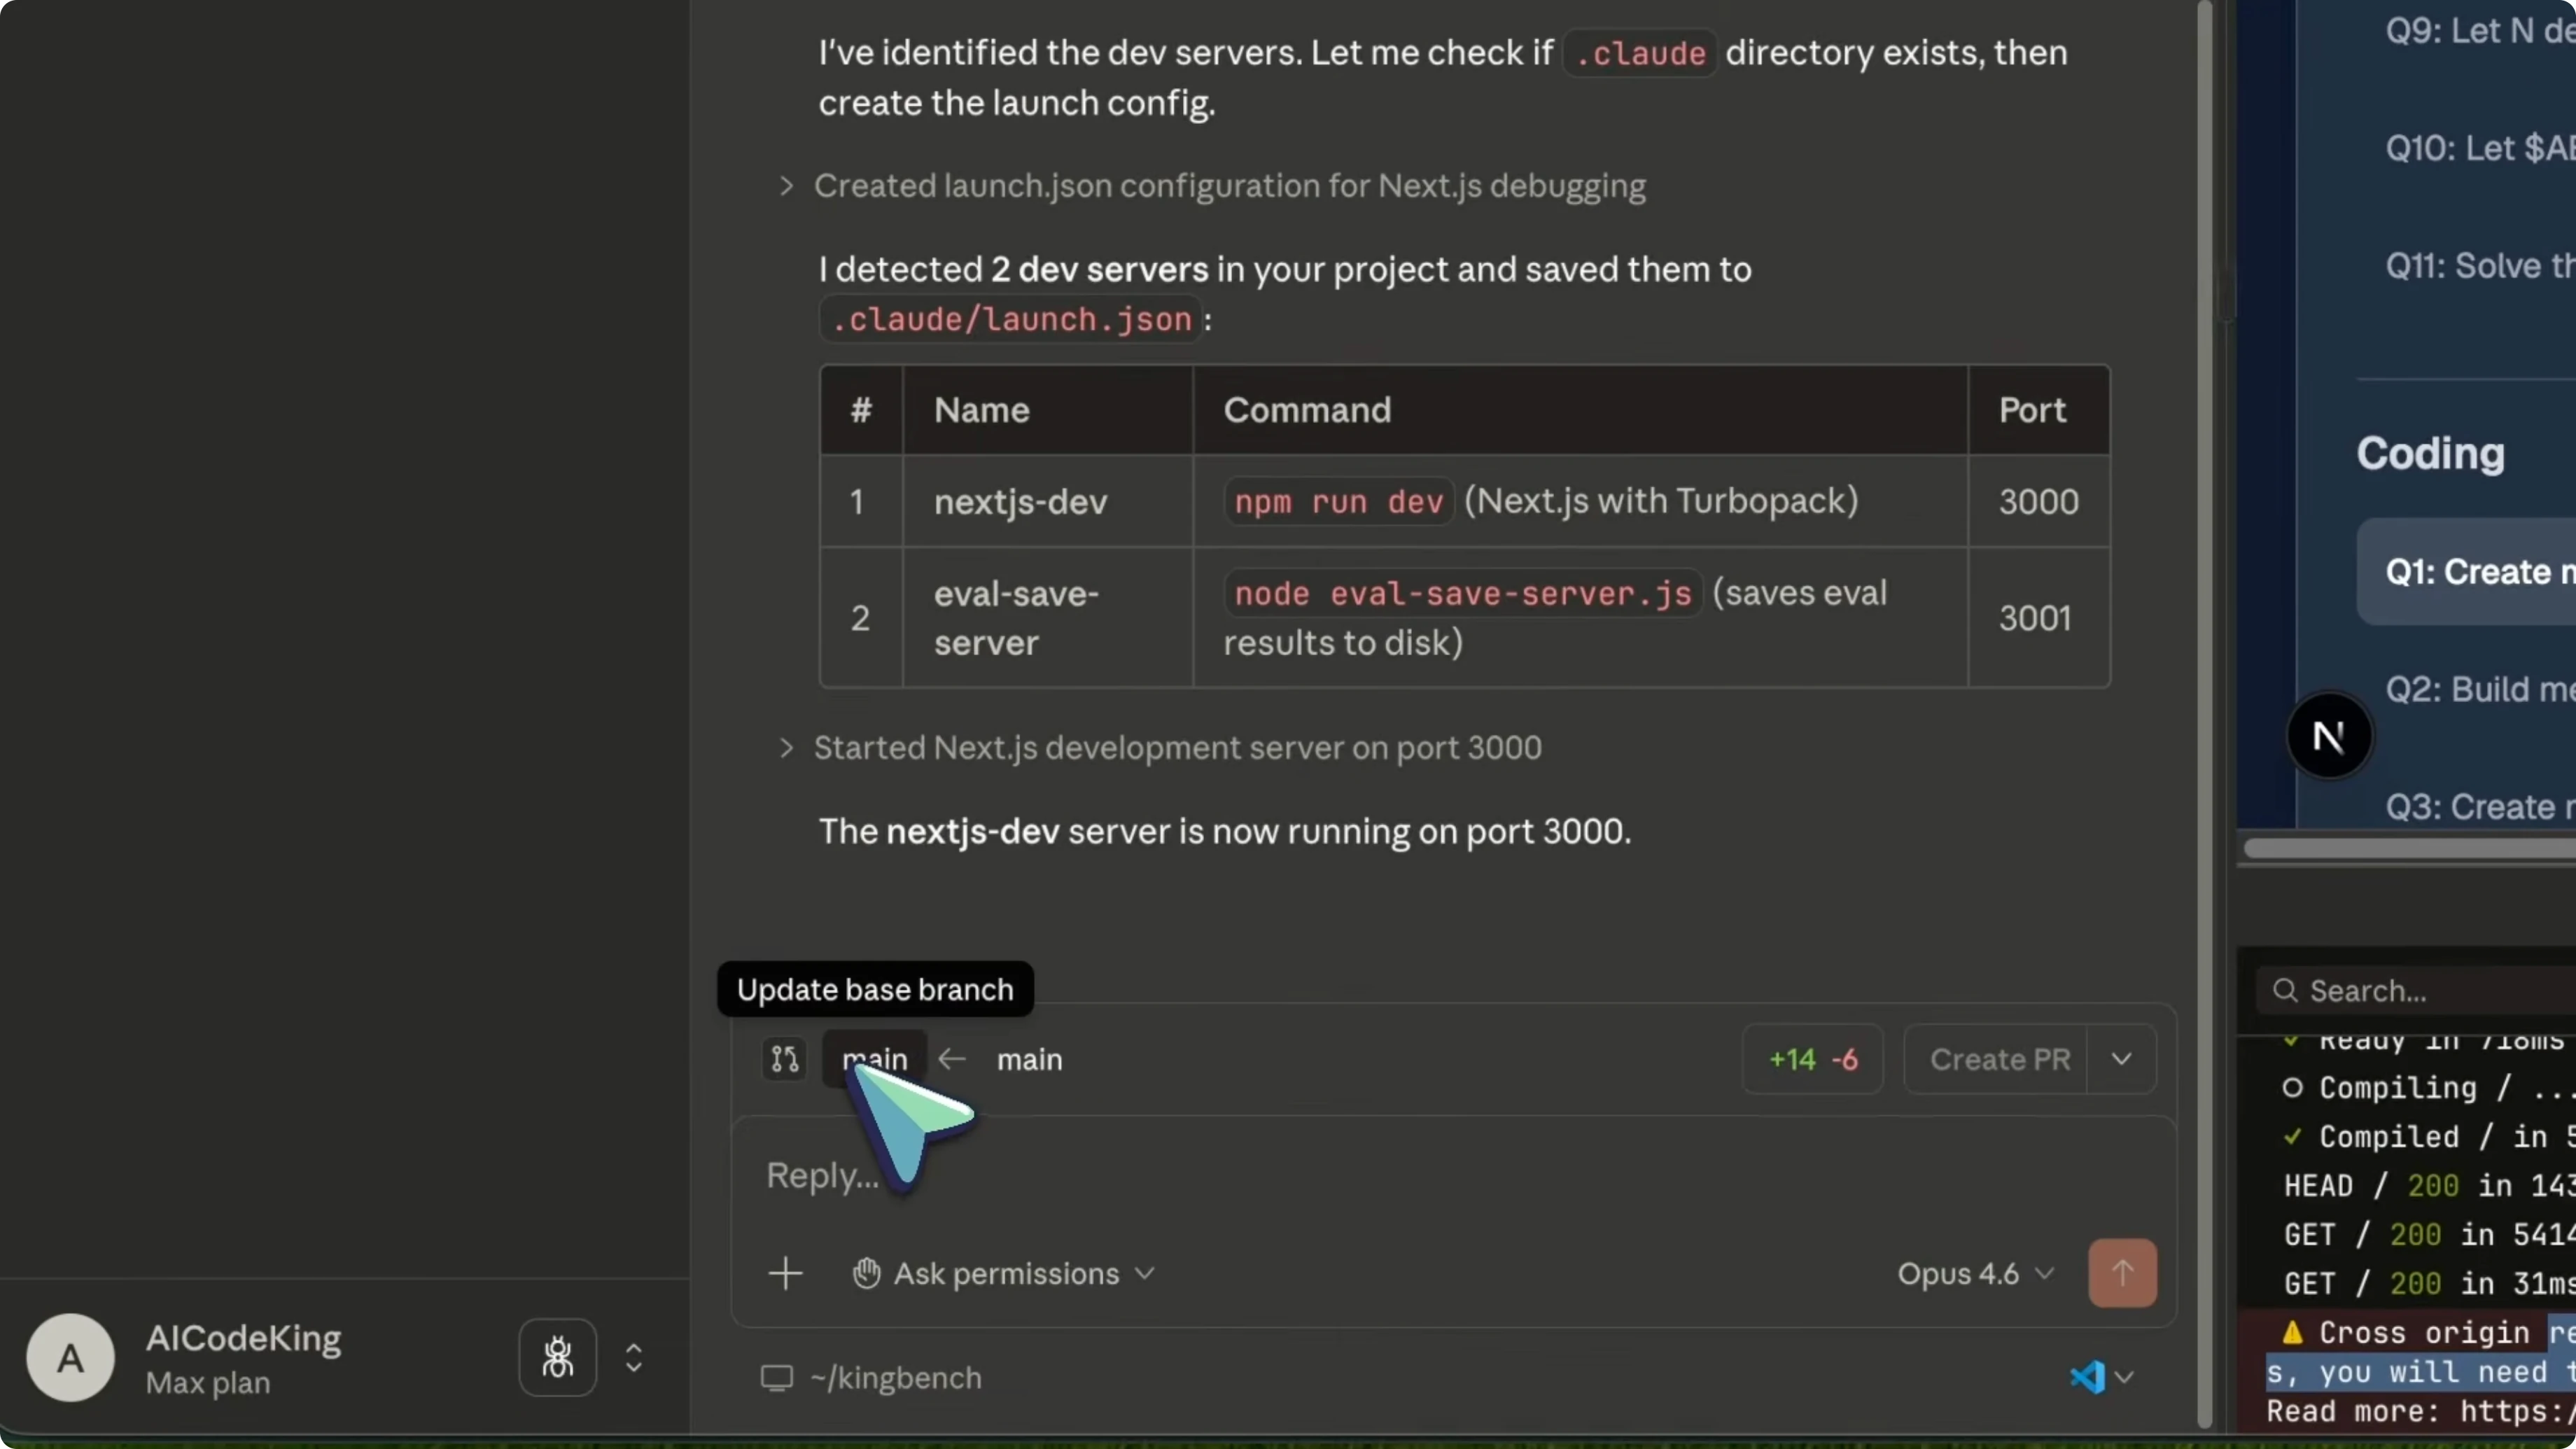Click the plus icon to add an attachment
Screen dimensions: 2576x1449
pos(786,1273)
